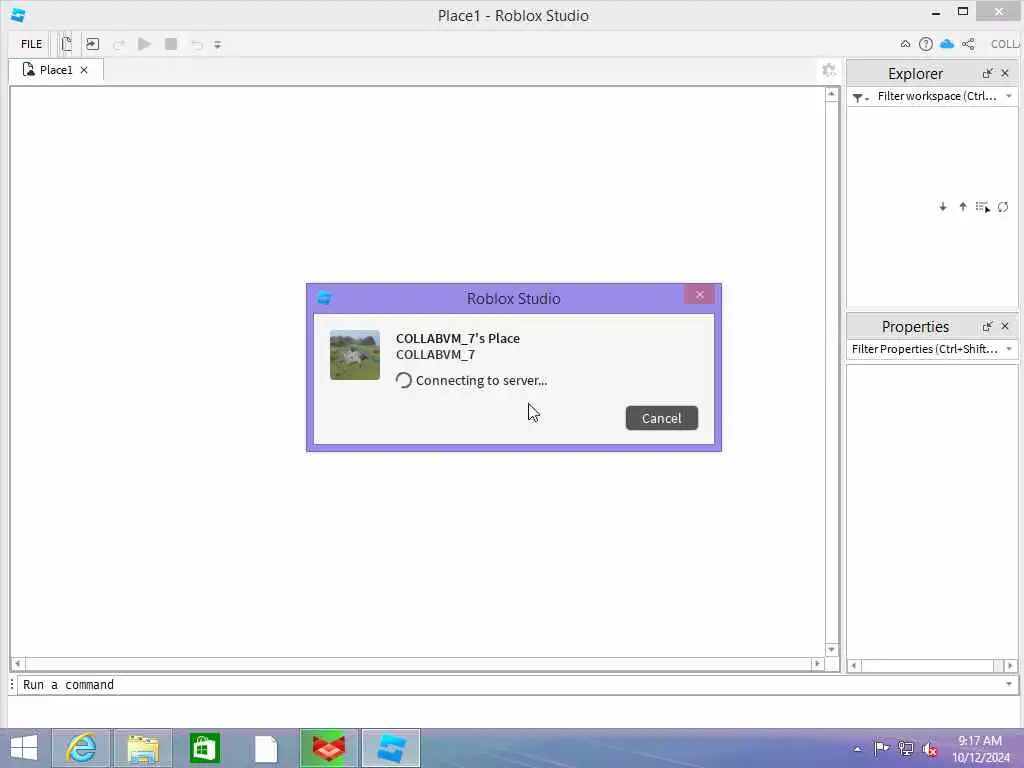
Task: Undock the Explorer panel
Action: click(987, 73)
